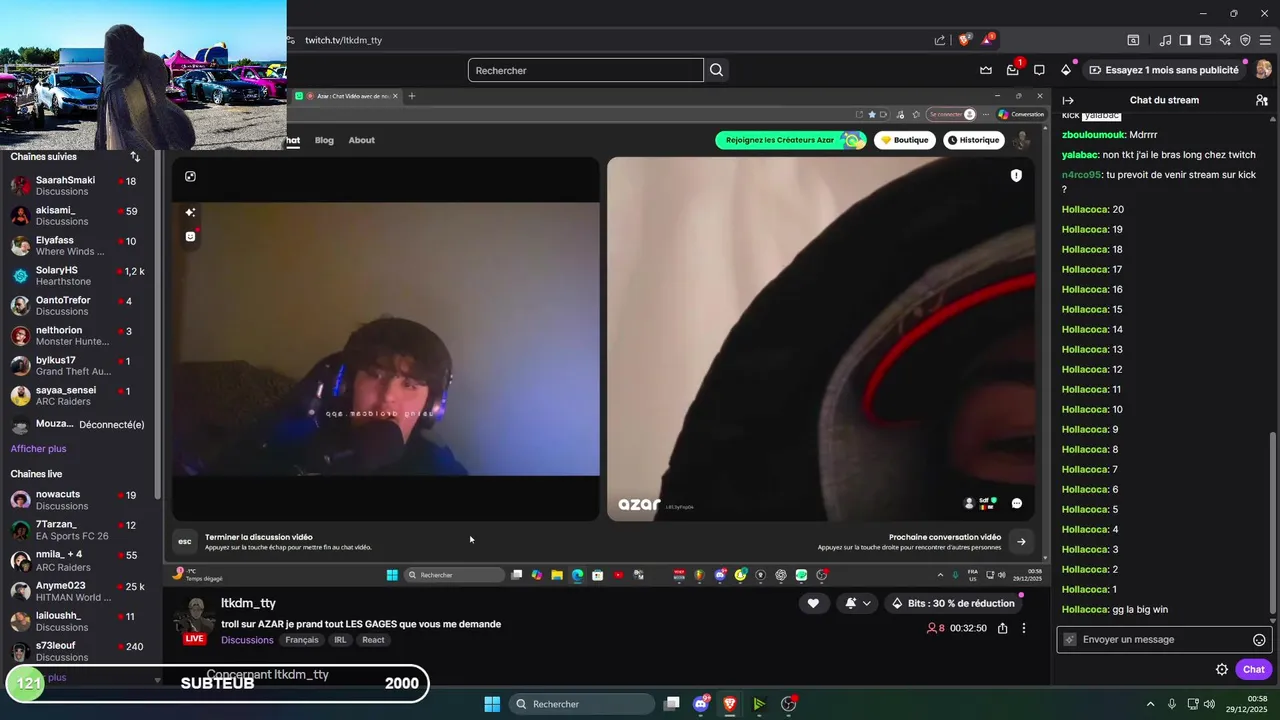Open the SaarahSmaki followed channel
This screenshot has height=720, width=1280.
(x=80, y=186)
